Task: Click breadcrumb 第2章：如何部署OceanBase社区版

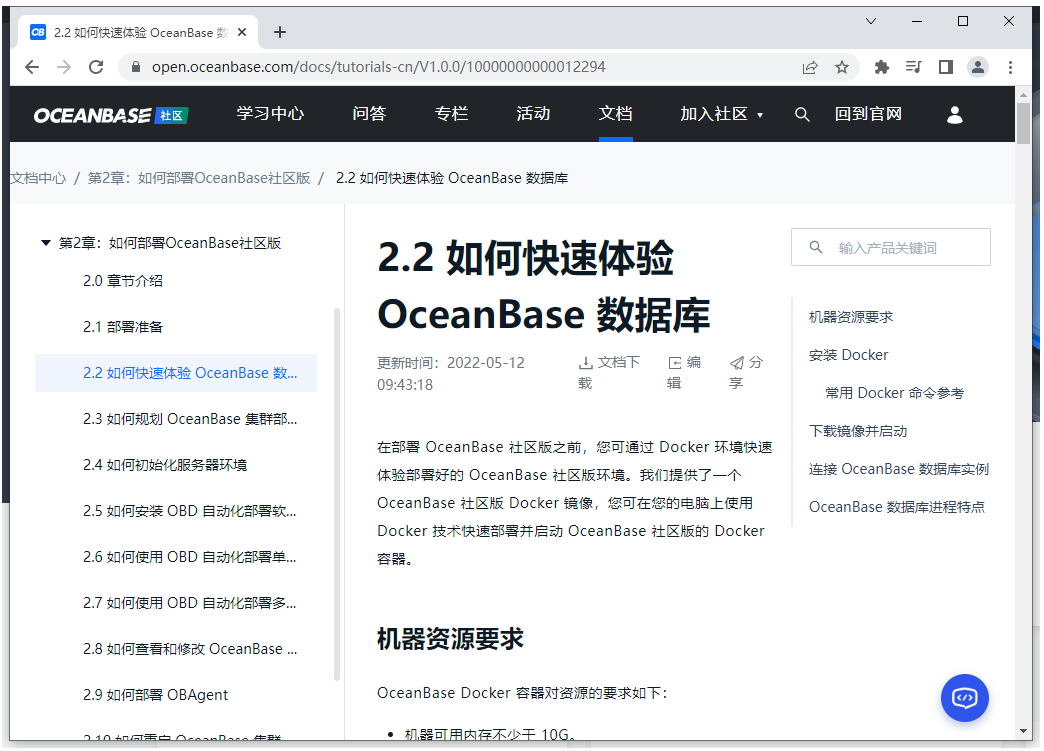Action: pos(199,178)
